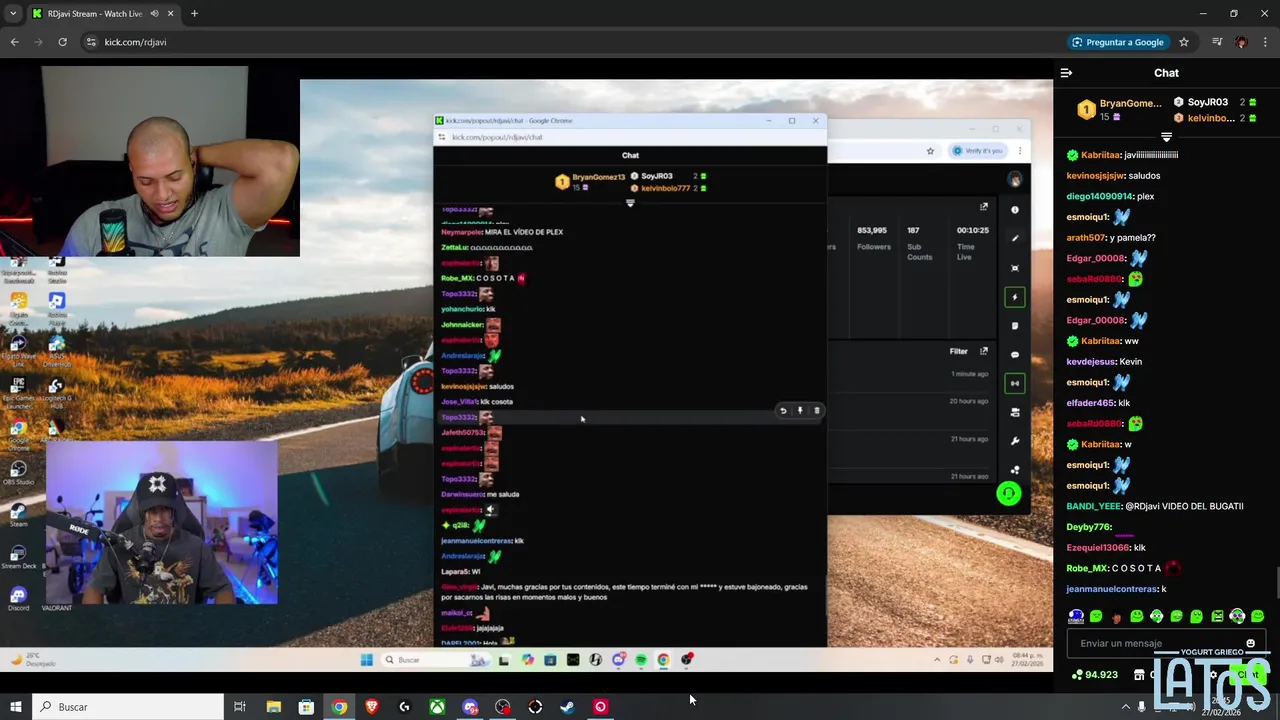Screen dimensions: 1280x720
Task: View channel points 94.923
Action: click(x=1095, y=675)
